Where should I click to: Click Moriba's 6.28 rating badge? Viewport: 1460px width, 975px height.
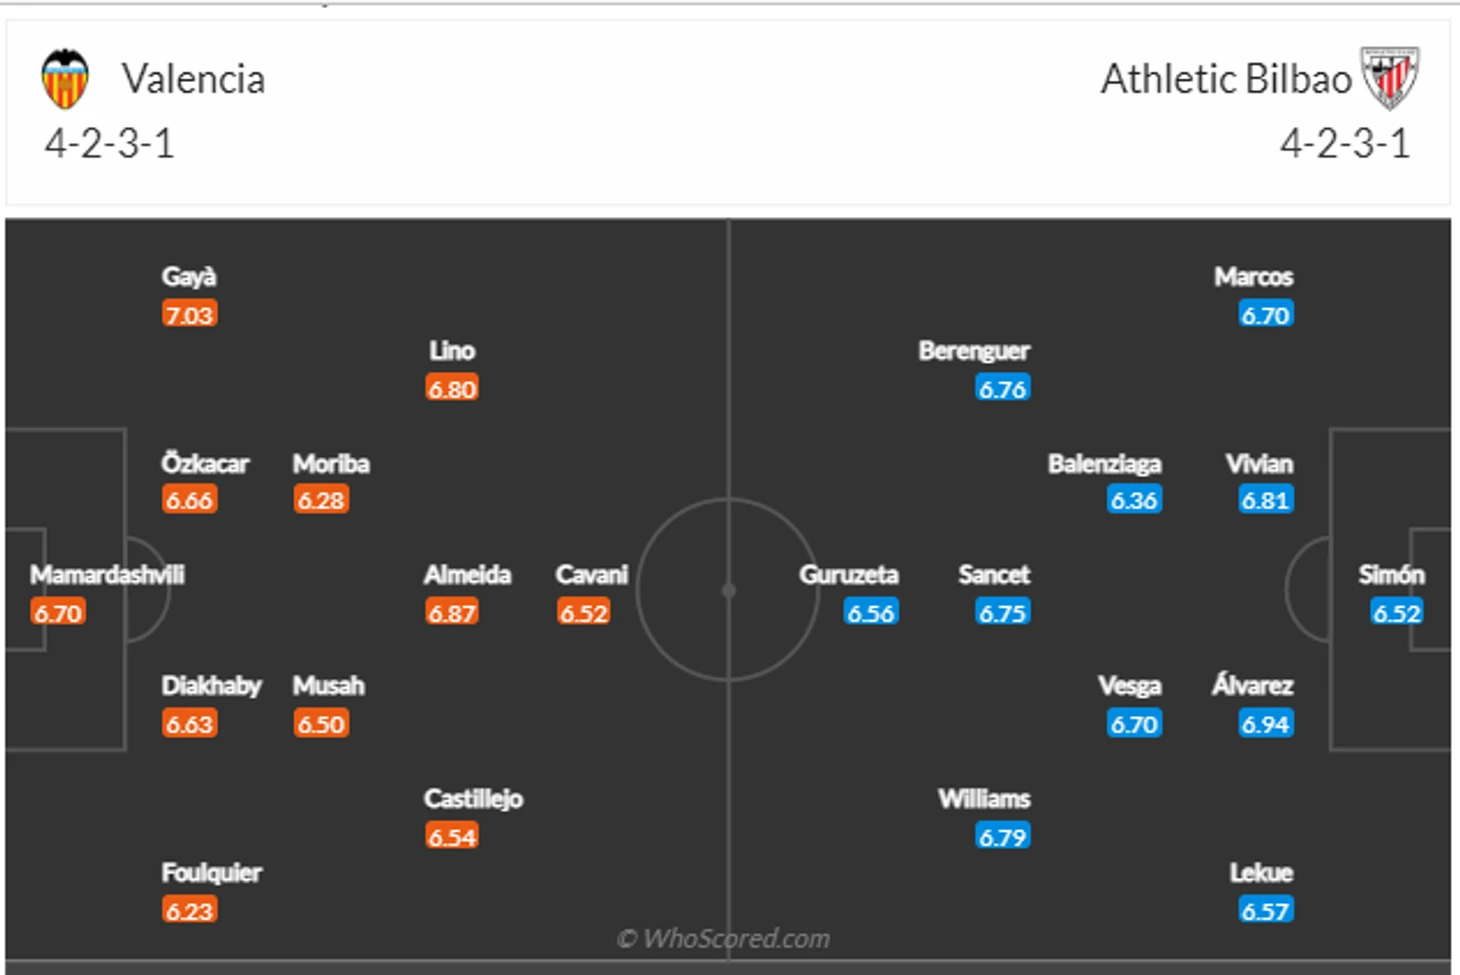coord(320,501)
